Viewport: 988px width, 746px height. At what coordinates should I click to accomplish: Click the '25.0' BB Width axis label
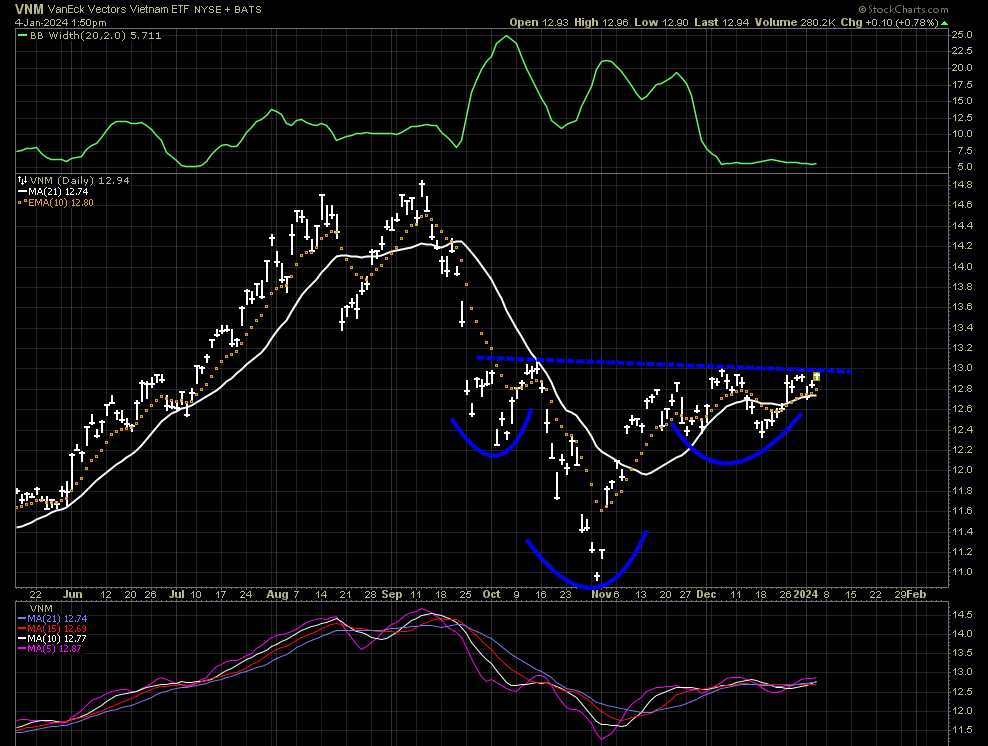(x=962, y=35)
